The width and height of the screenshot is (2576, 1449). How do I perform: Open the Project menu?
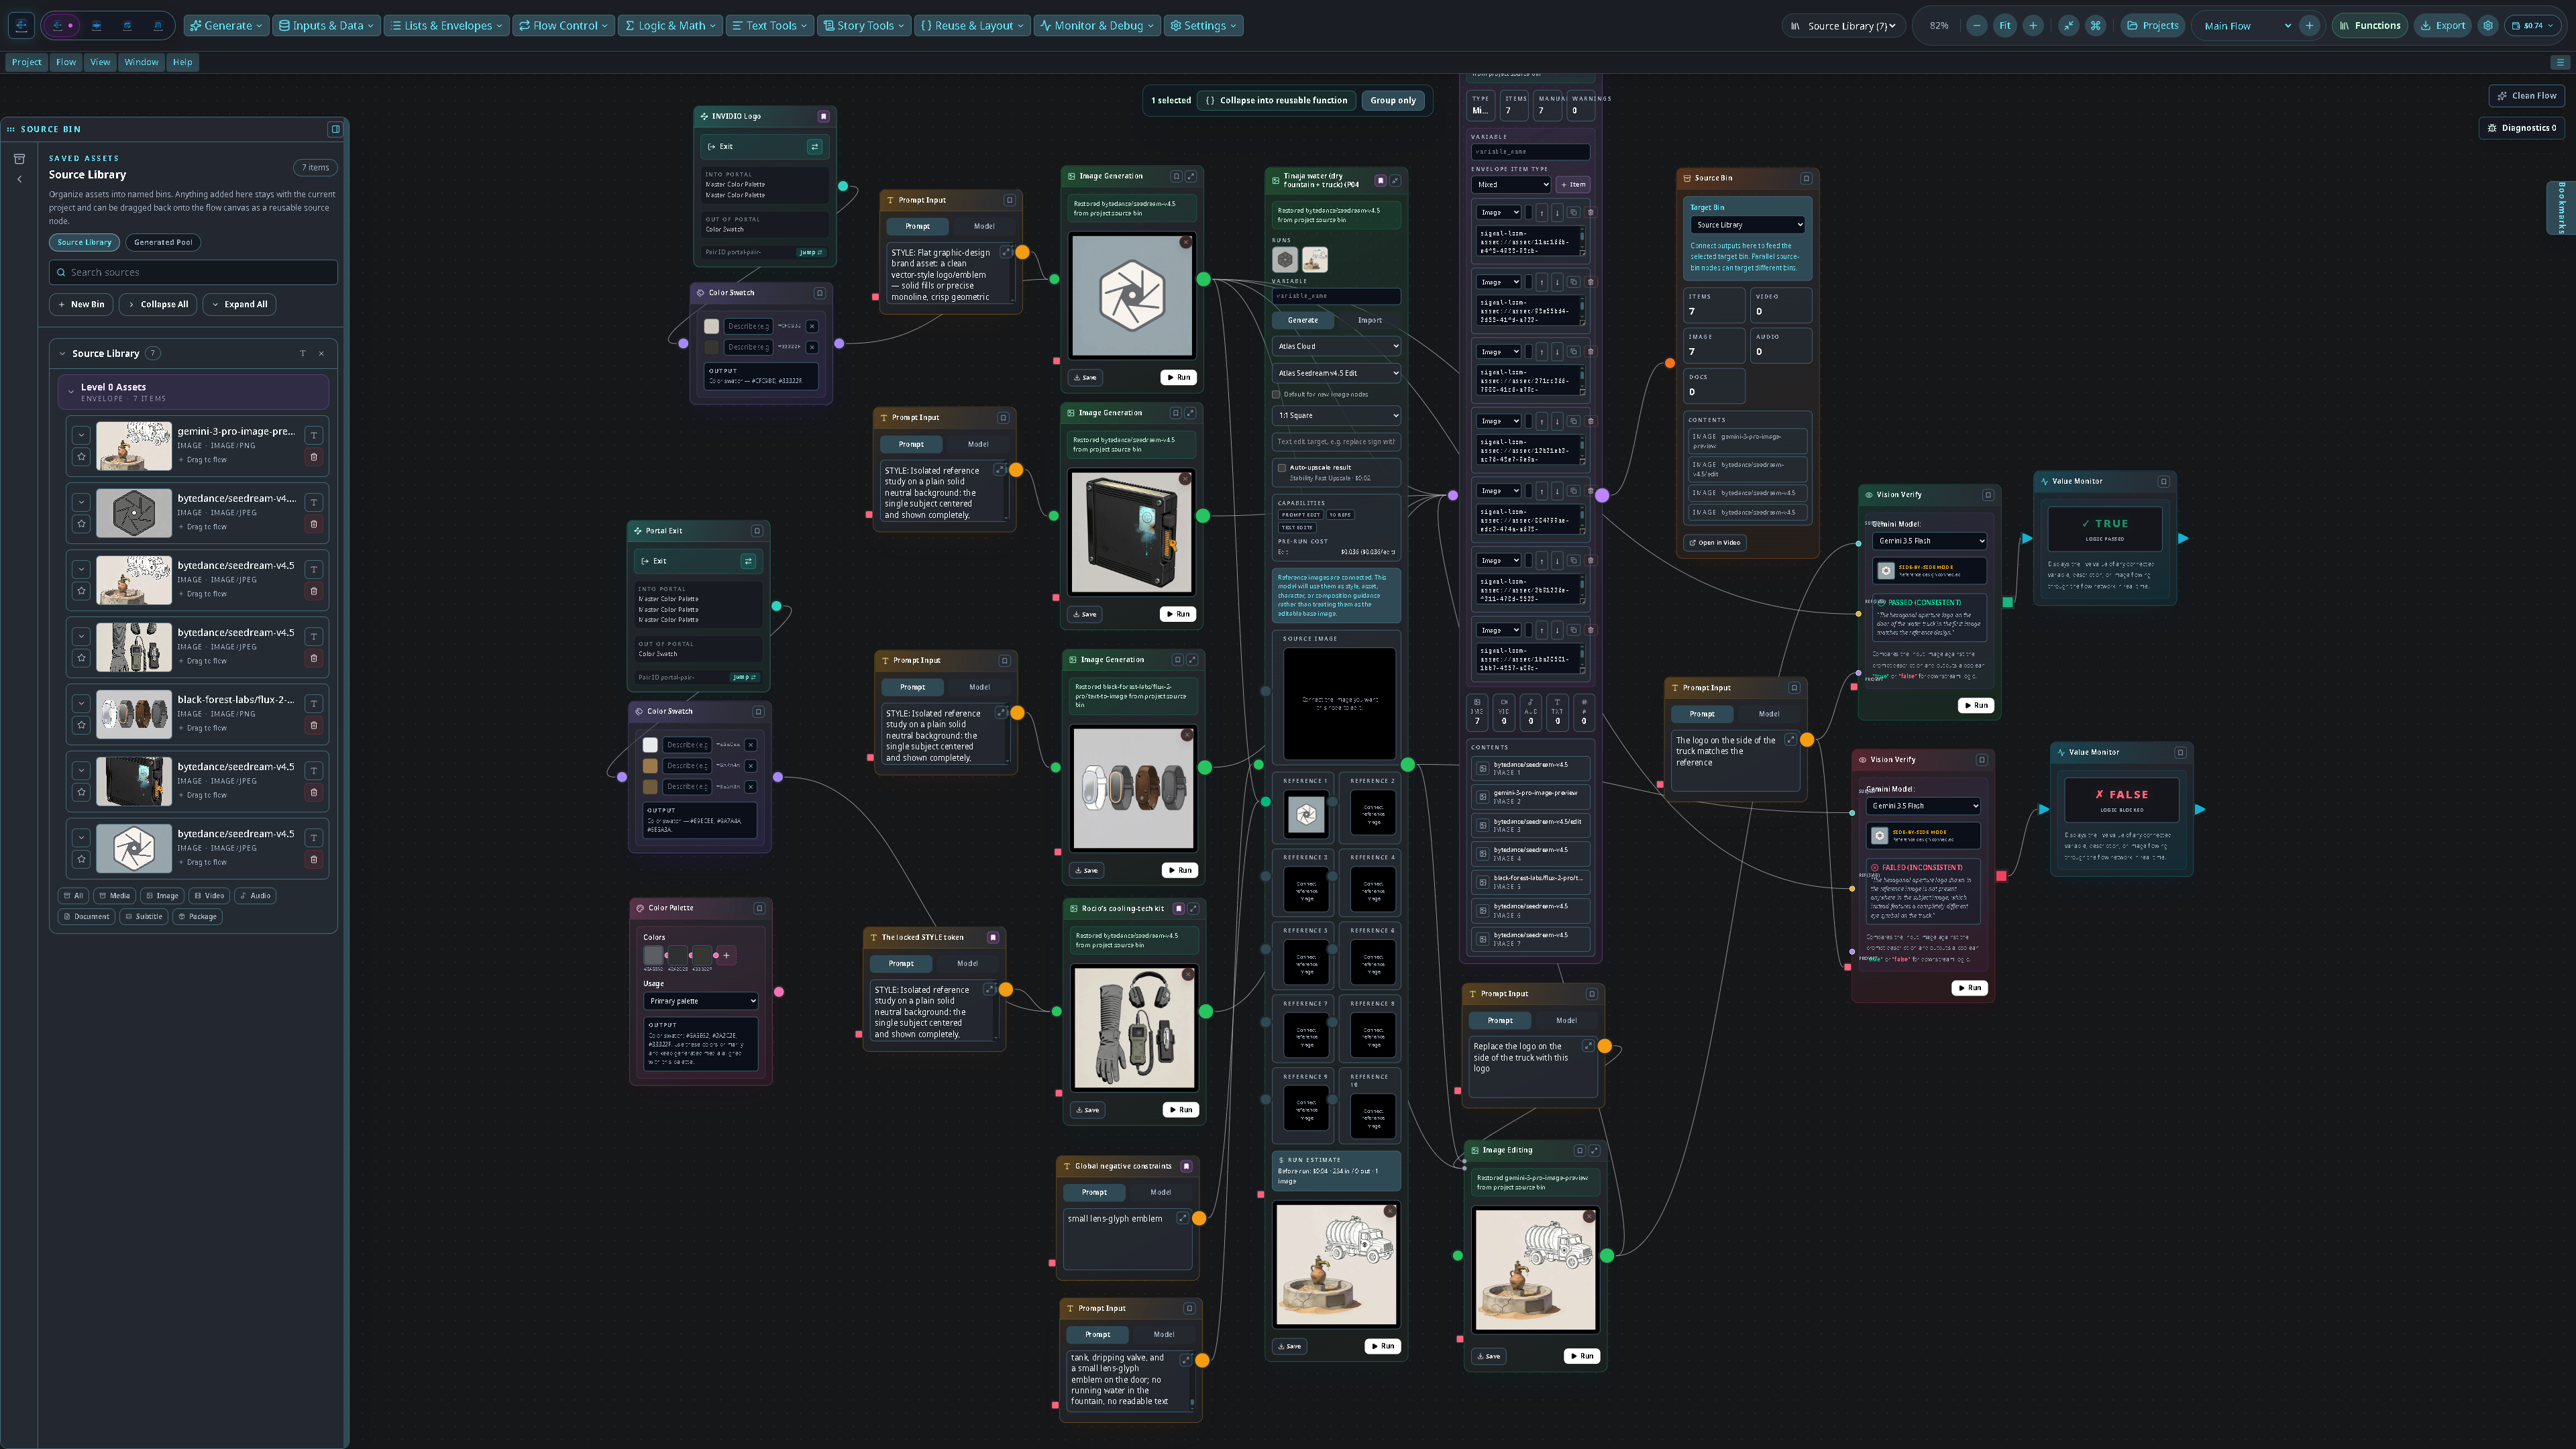click(x=27, y=62)
